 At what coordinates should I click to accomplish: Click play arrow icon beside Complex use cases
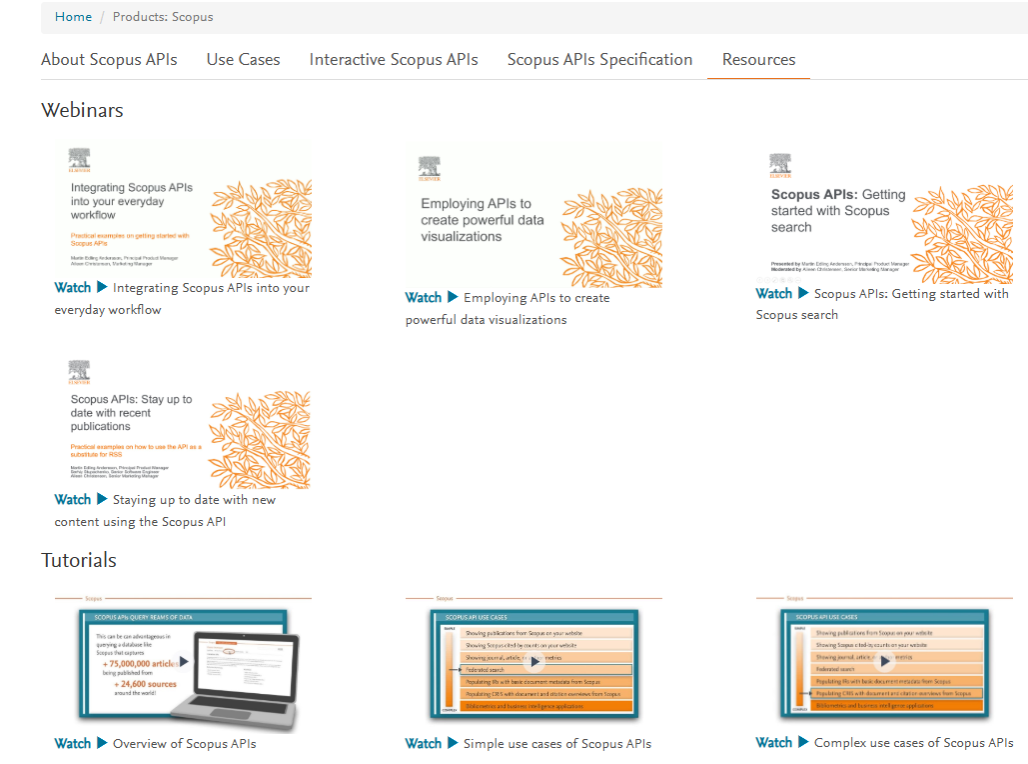[803, 742]
